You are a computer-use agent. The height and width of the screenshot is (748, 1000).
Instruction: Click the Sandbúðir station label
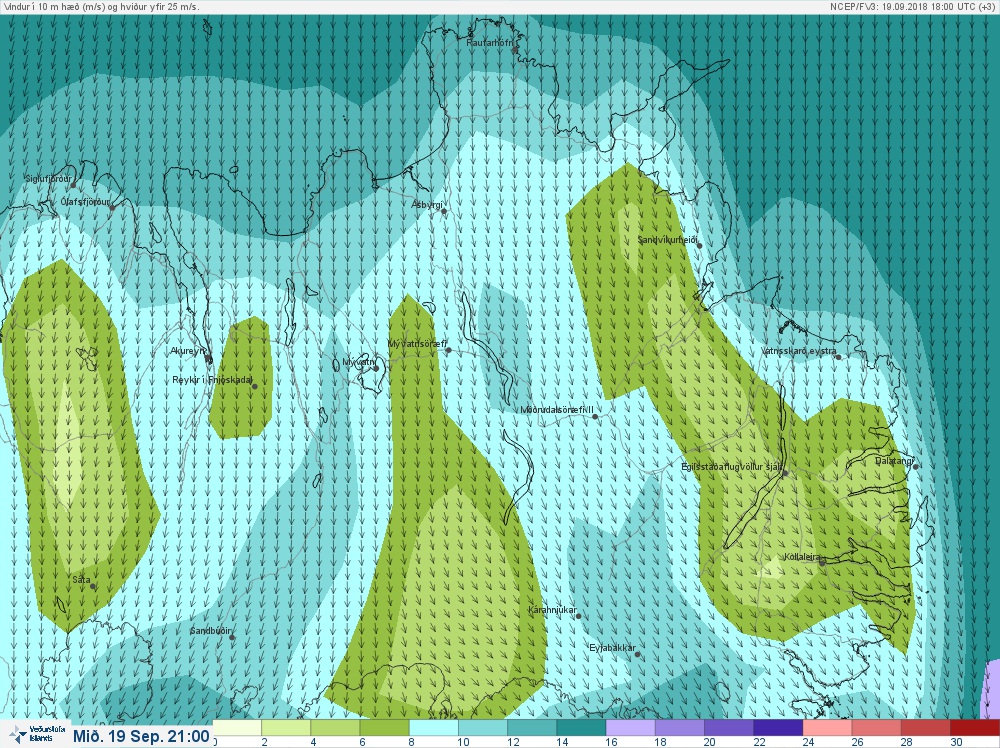[x=210, y=631]
